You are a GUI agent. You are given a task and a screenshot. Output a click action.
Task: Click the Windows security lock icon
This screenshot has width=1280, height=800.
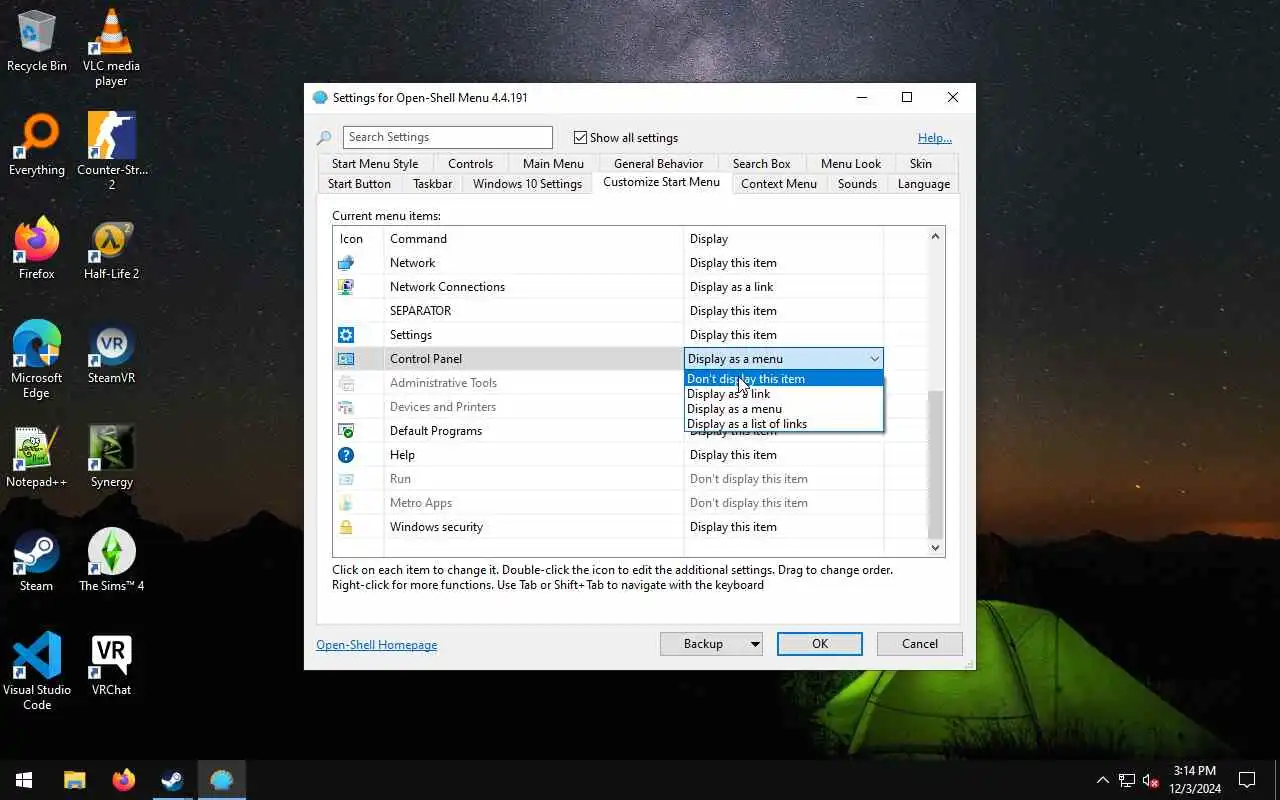click(x=346, y=527)
